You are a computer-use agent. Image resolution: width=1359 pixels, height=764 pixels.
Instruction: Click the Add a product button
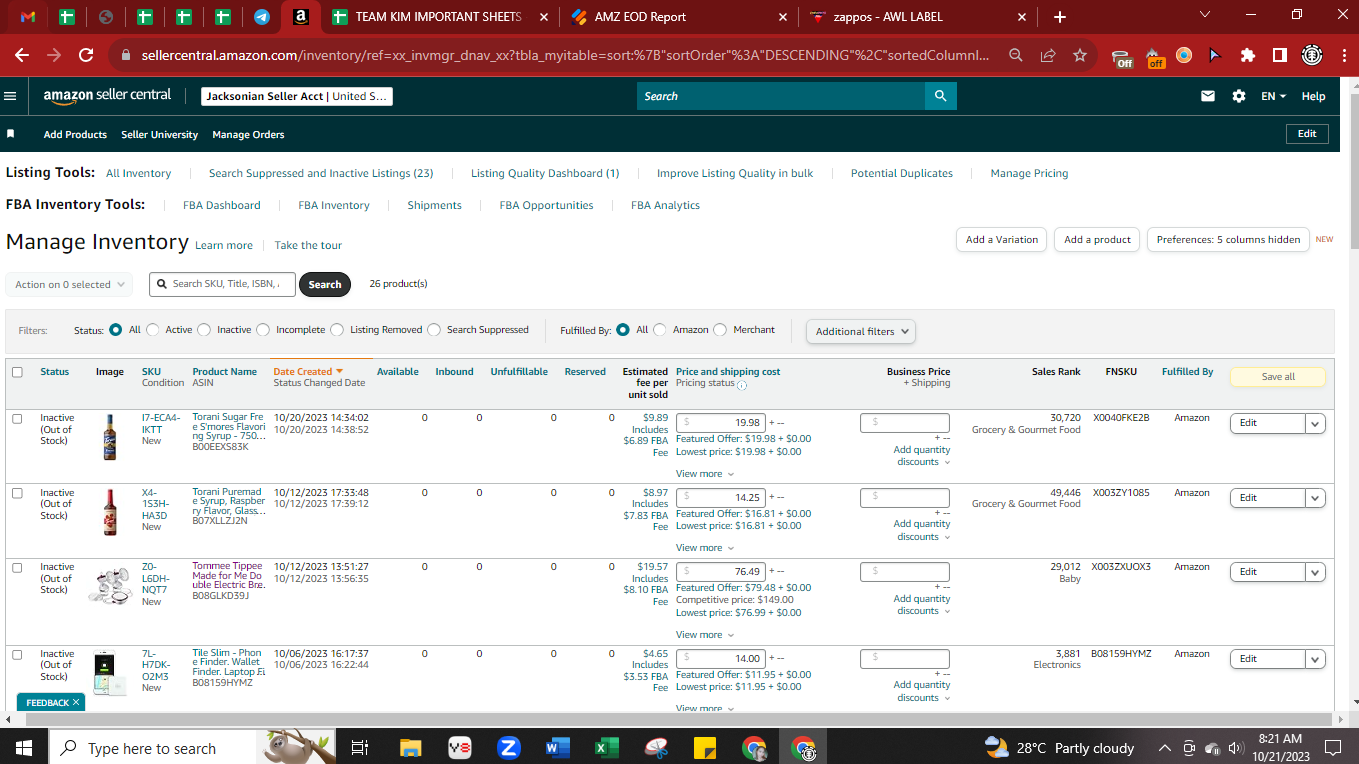tap(1097, 239)
